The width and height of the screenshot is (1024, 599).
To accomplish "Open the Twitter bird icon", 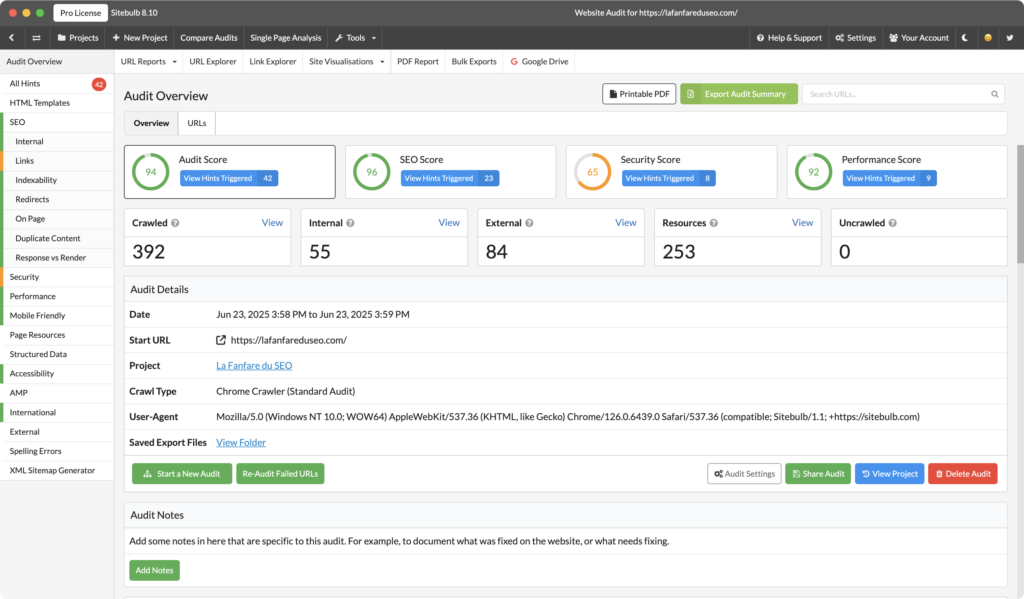I will point(1010,38).
